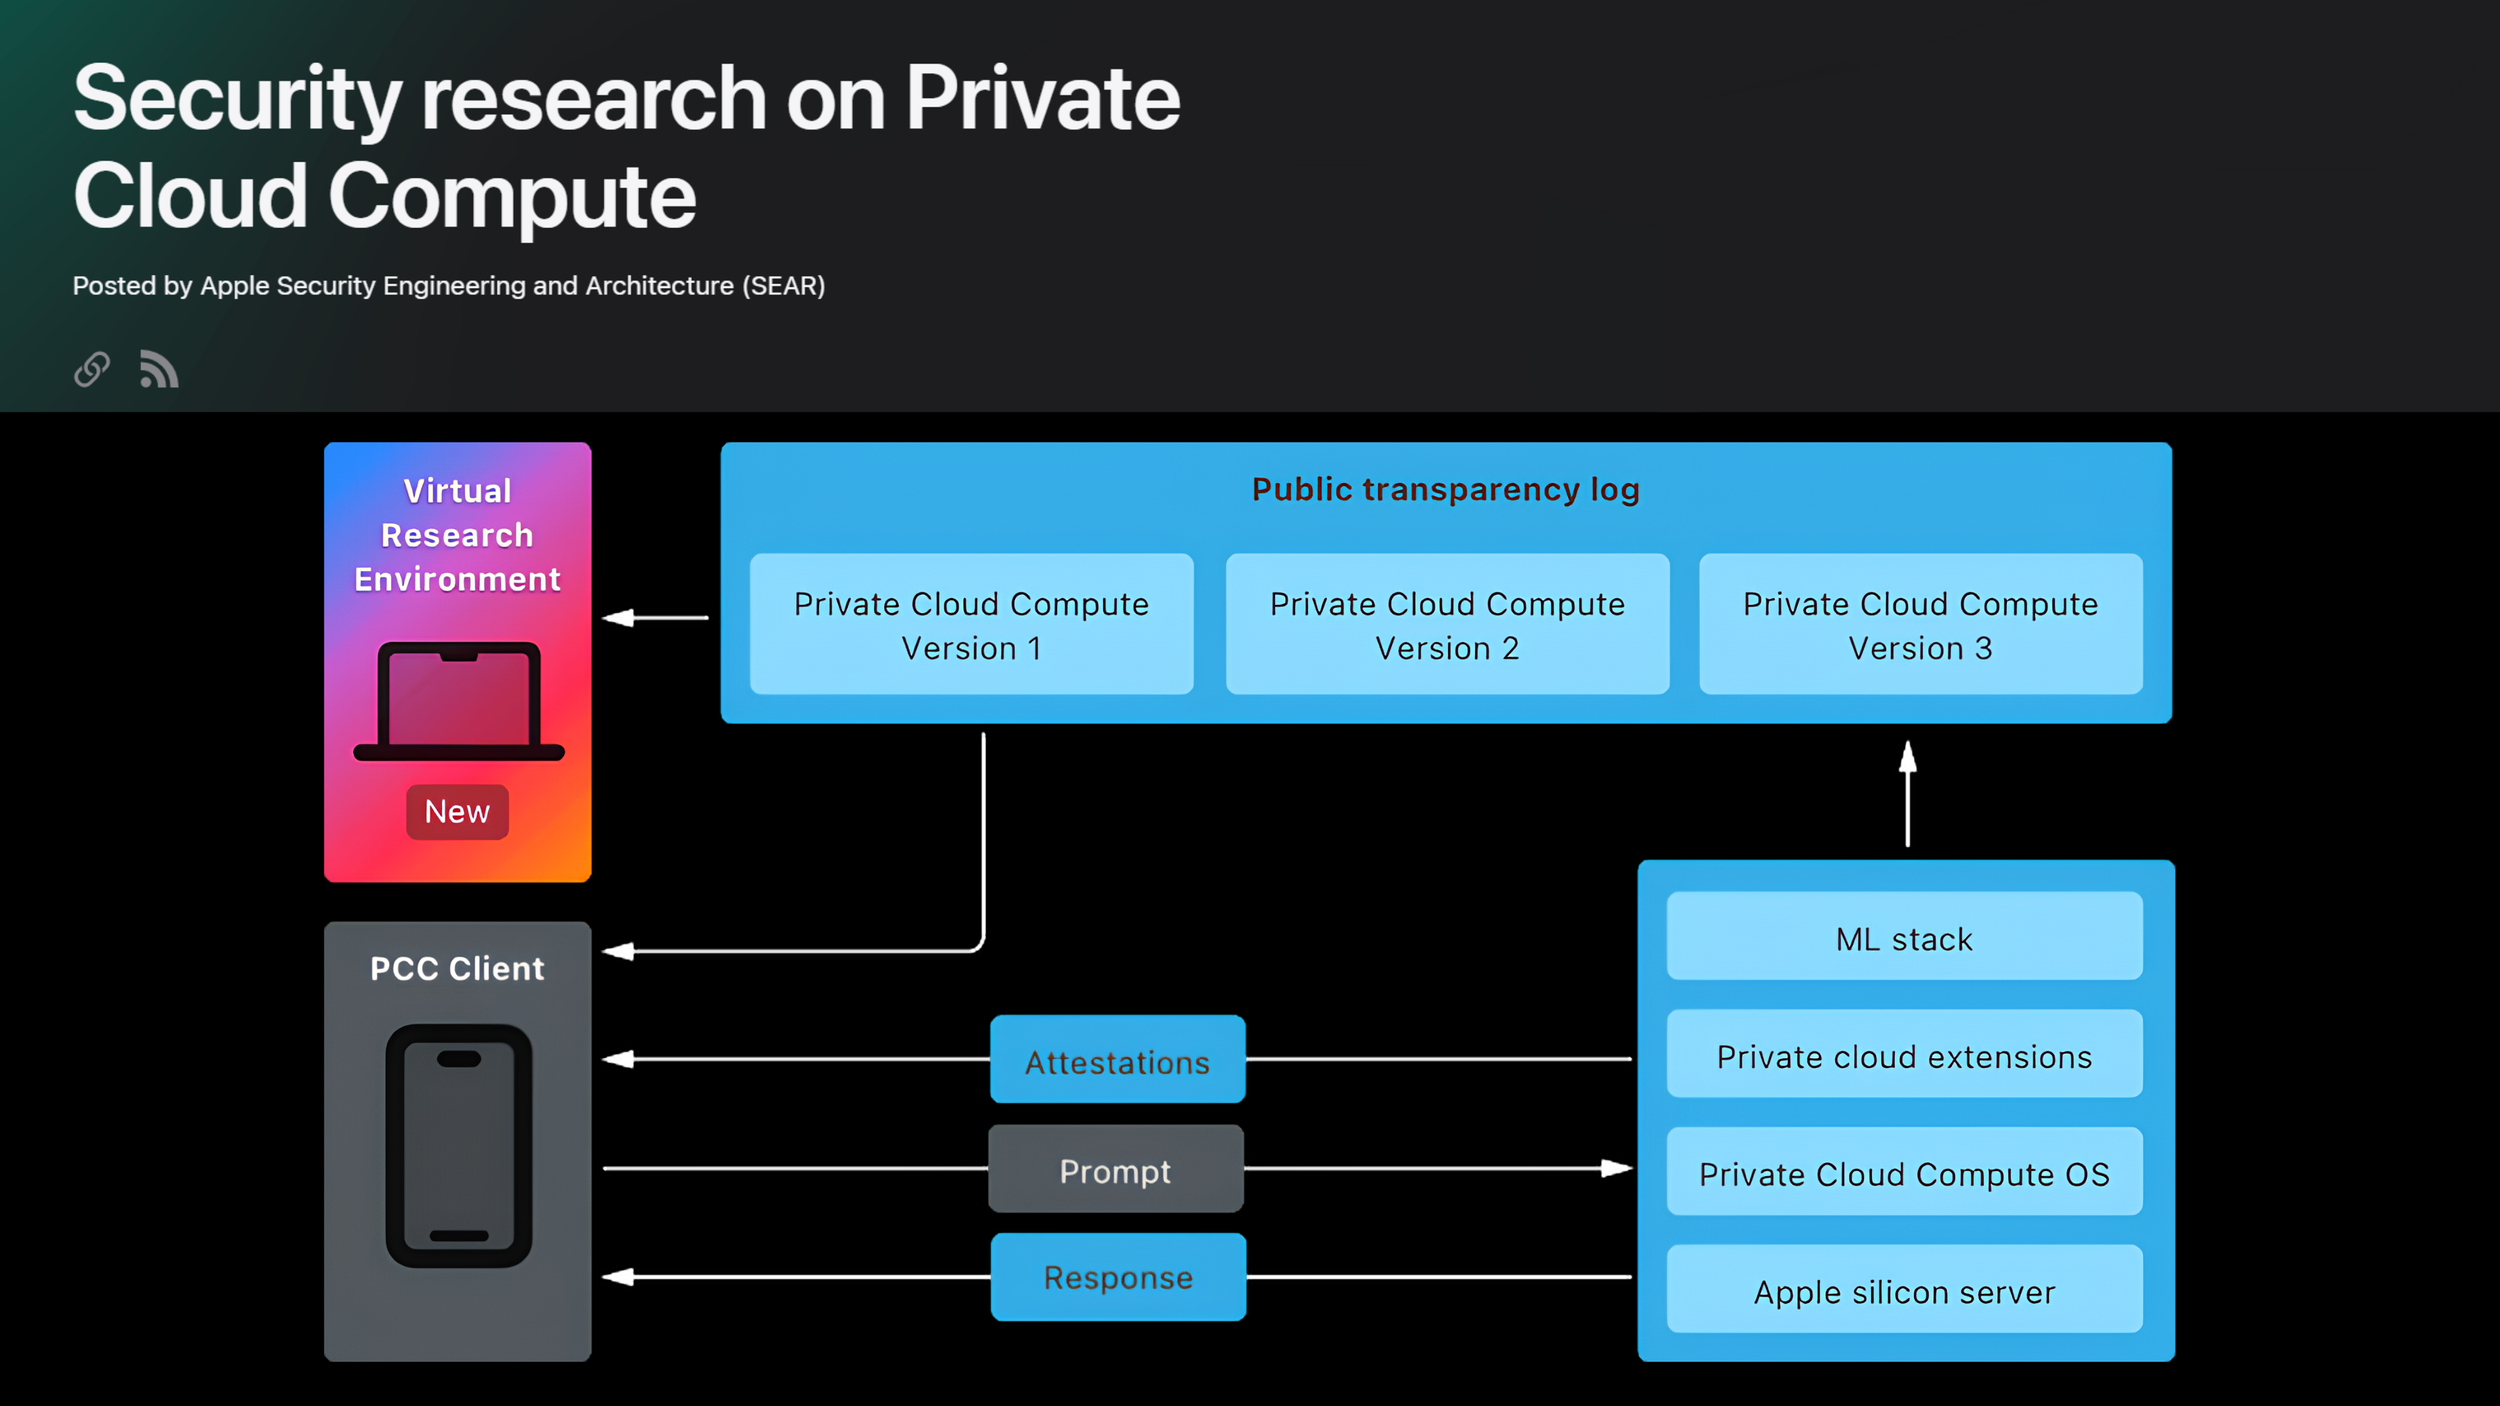Screen dimensions: 2500x1406
Task: Click the copy link chain icon
Action: (92, 369)
